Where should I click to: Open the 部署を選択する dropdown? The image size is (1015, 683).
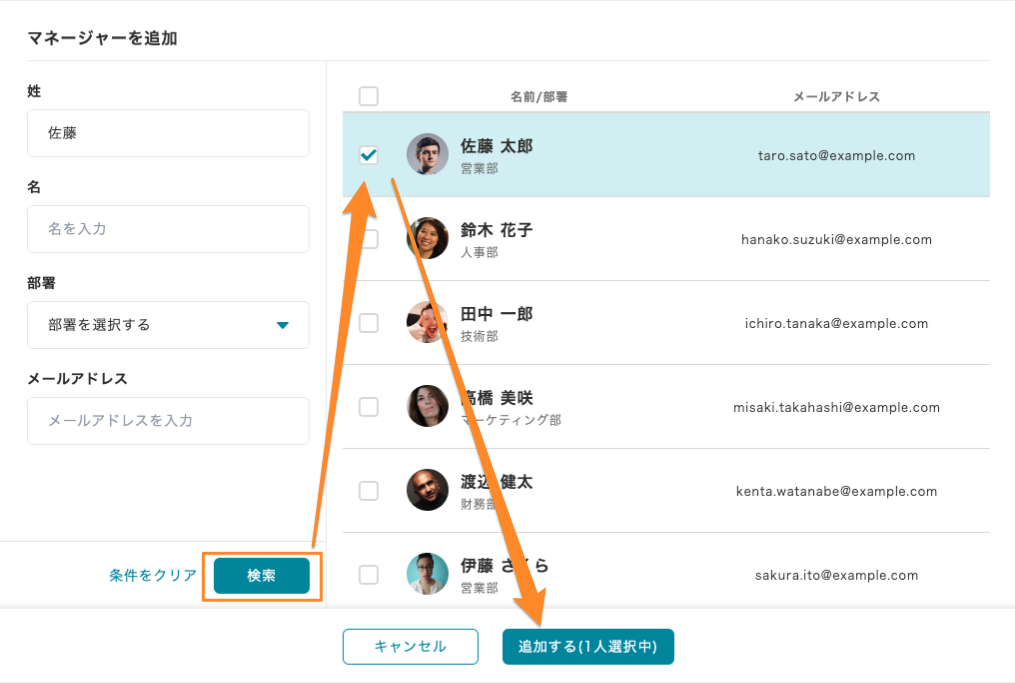(x=168, y=325)
